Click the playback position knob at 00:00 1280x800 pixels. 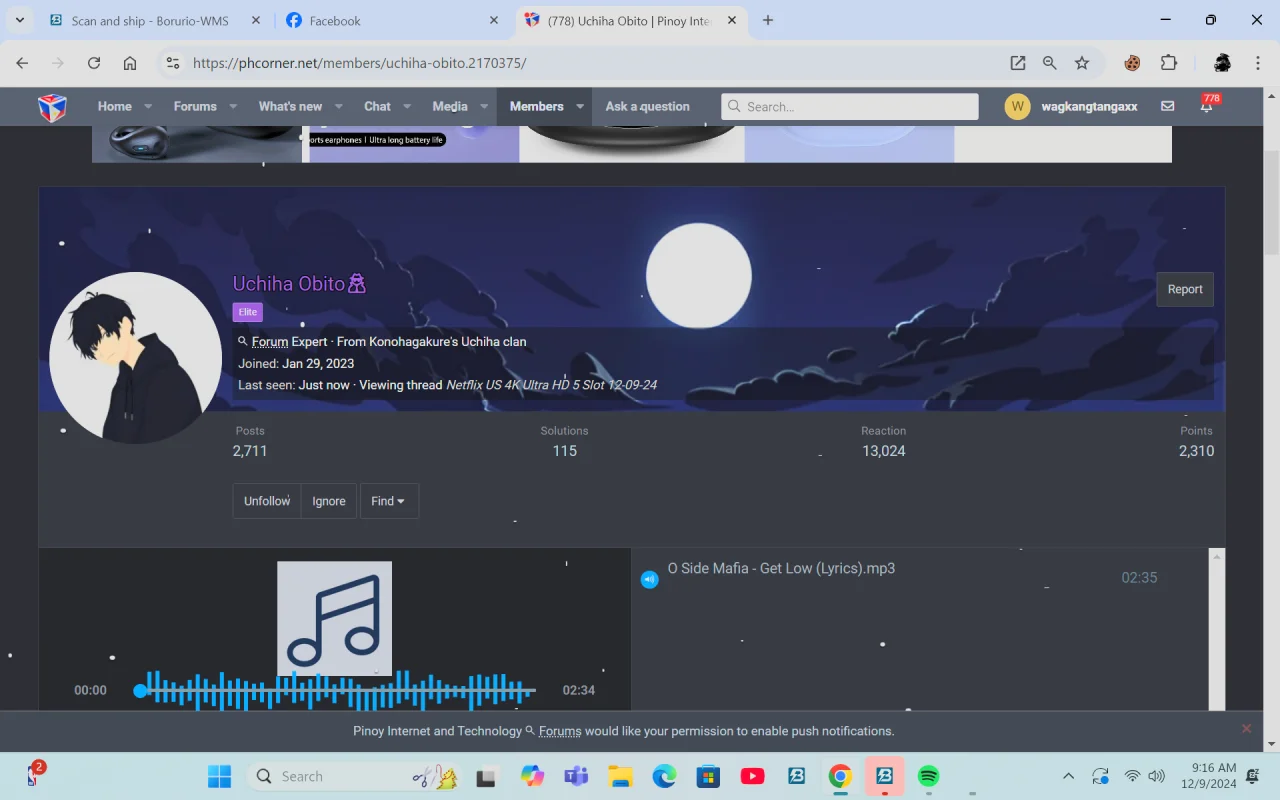(140, 690)
